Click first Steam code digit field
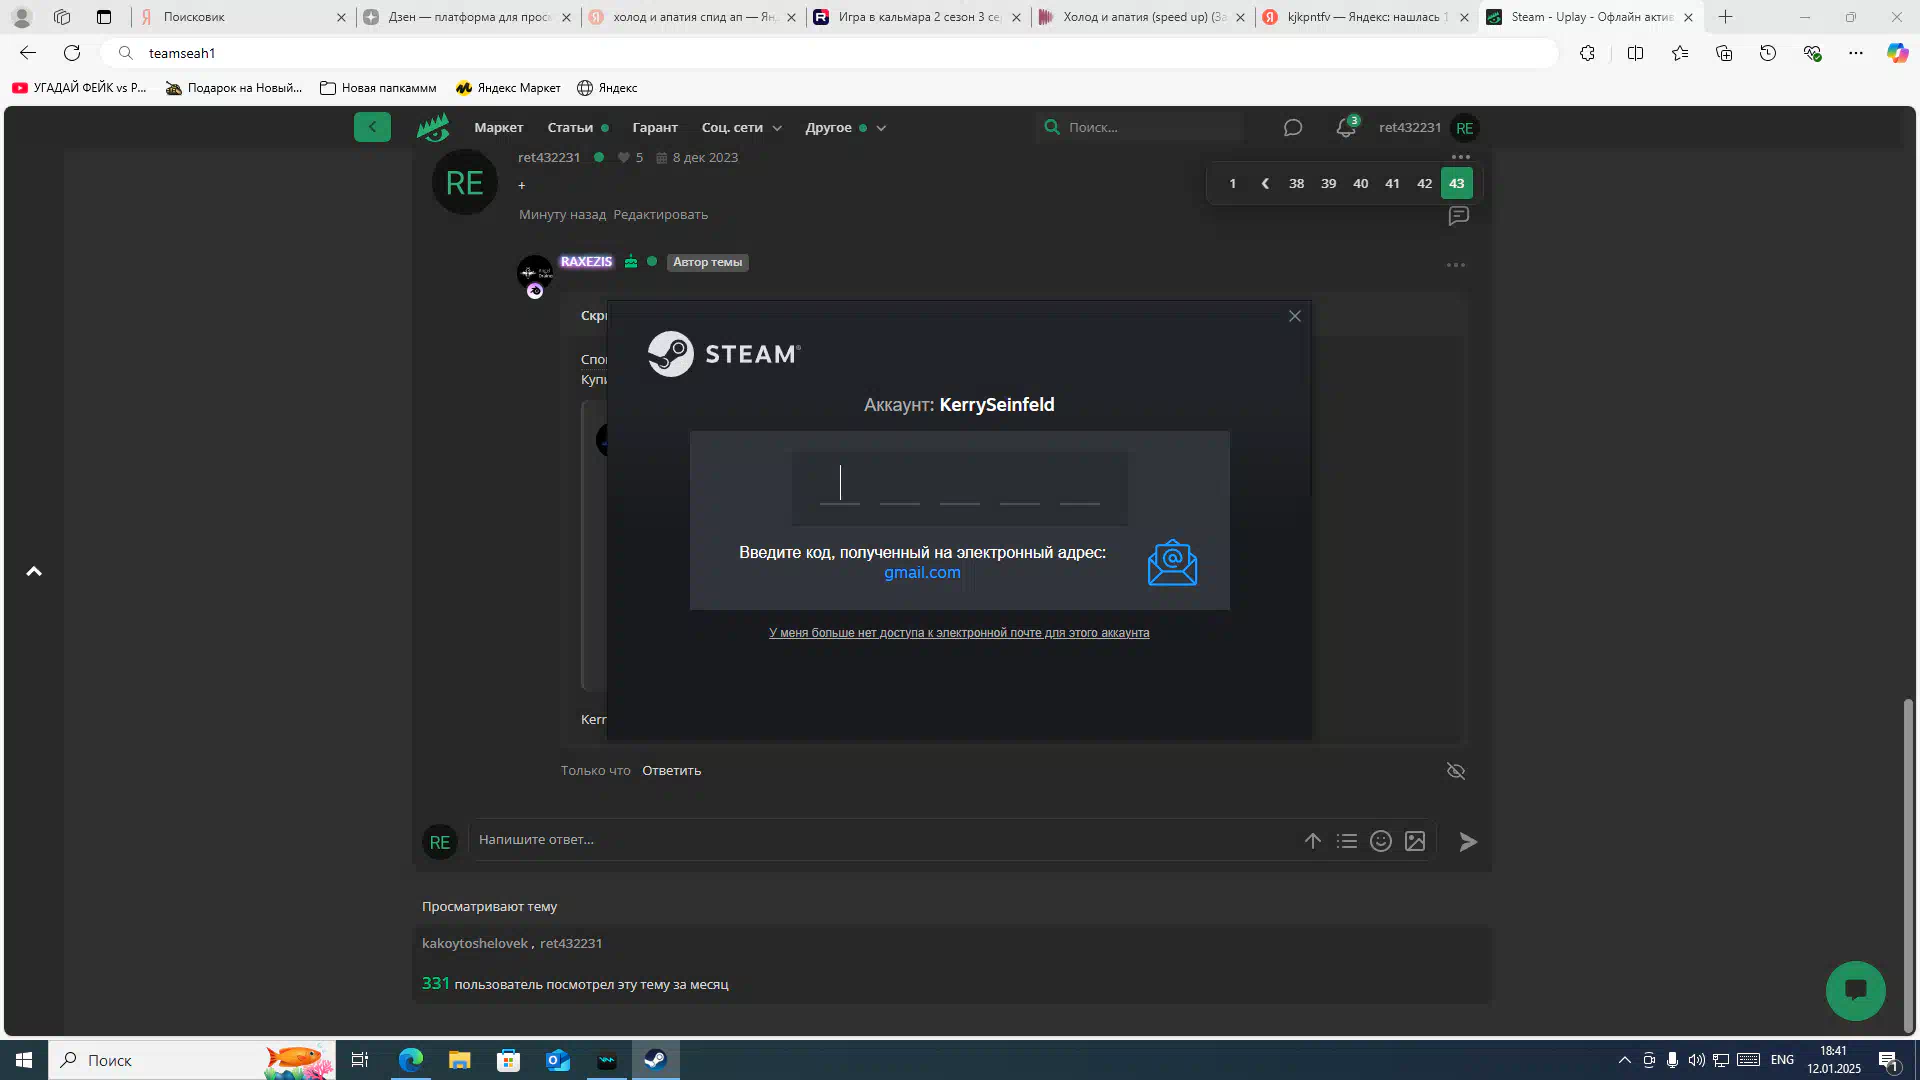Screen dimensions: 1920x1080 pos(840,485)
